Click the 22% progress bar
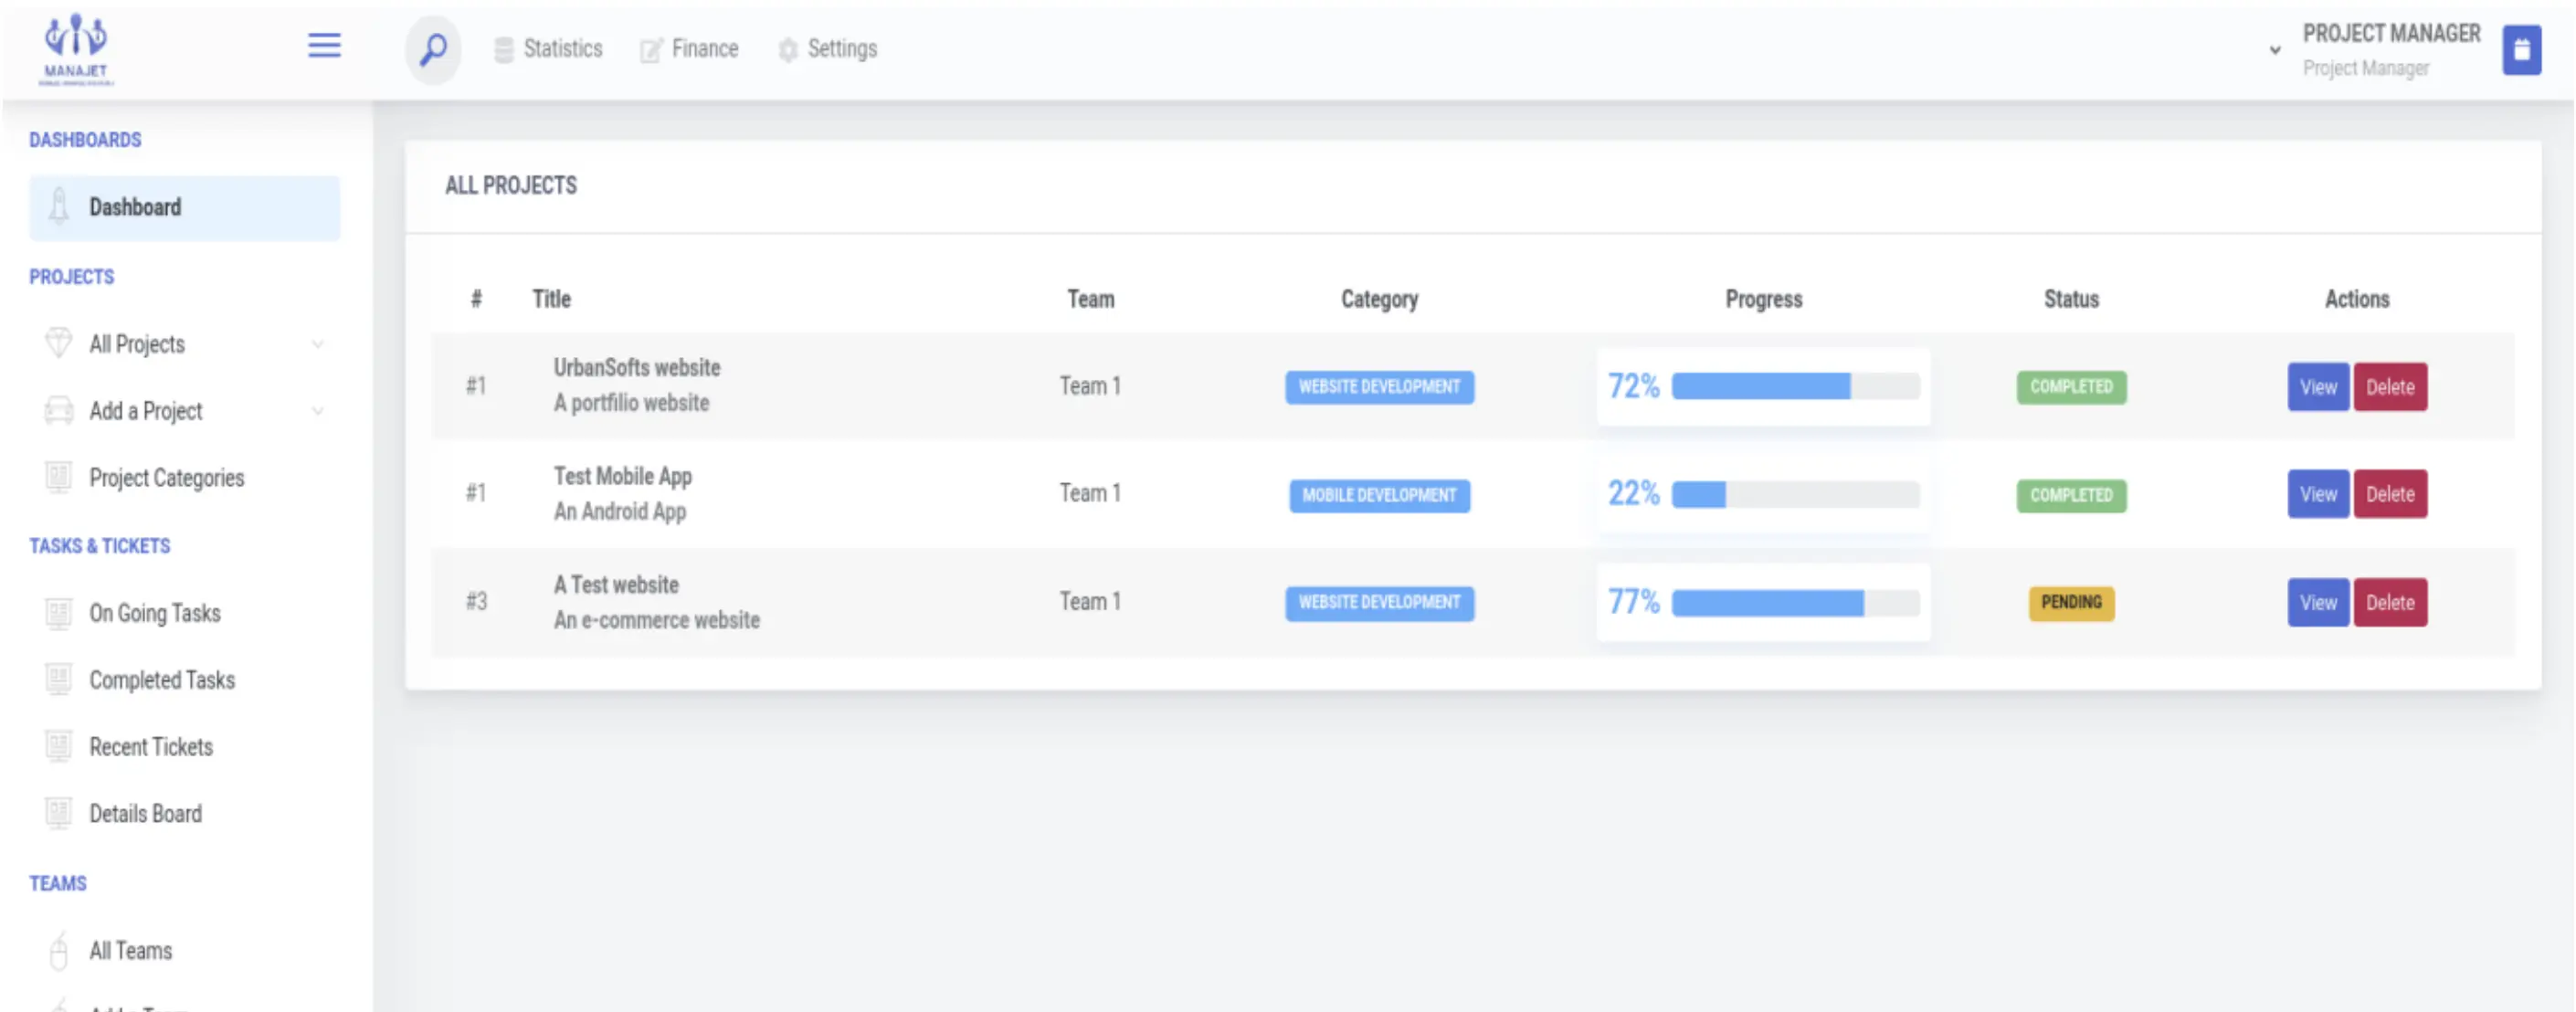 tap(1795, 494)
